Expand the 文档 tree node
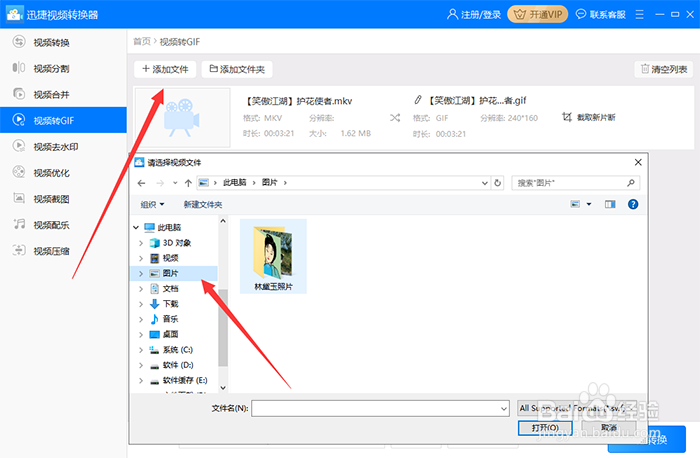700x458 pixels. tap(141, 289)
